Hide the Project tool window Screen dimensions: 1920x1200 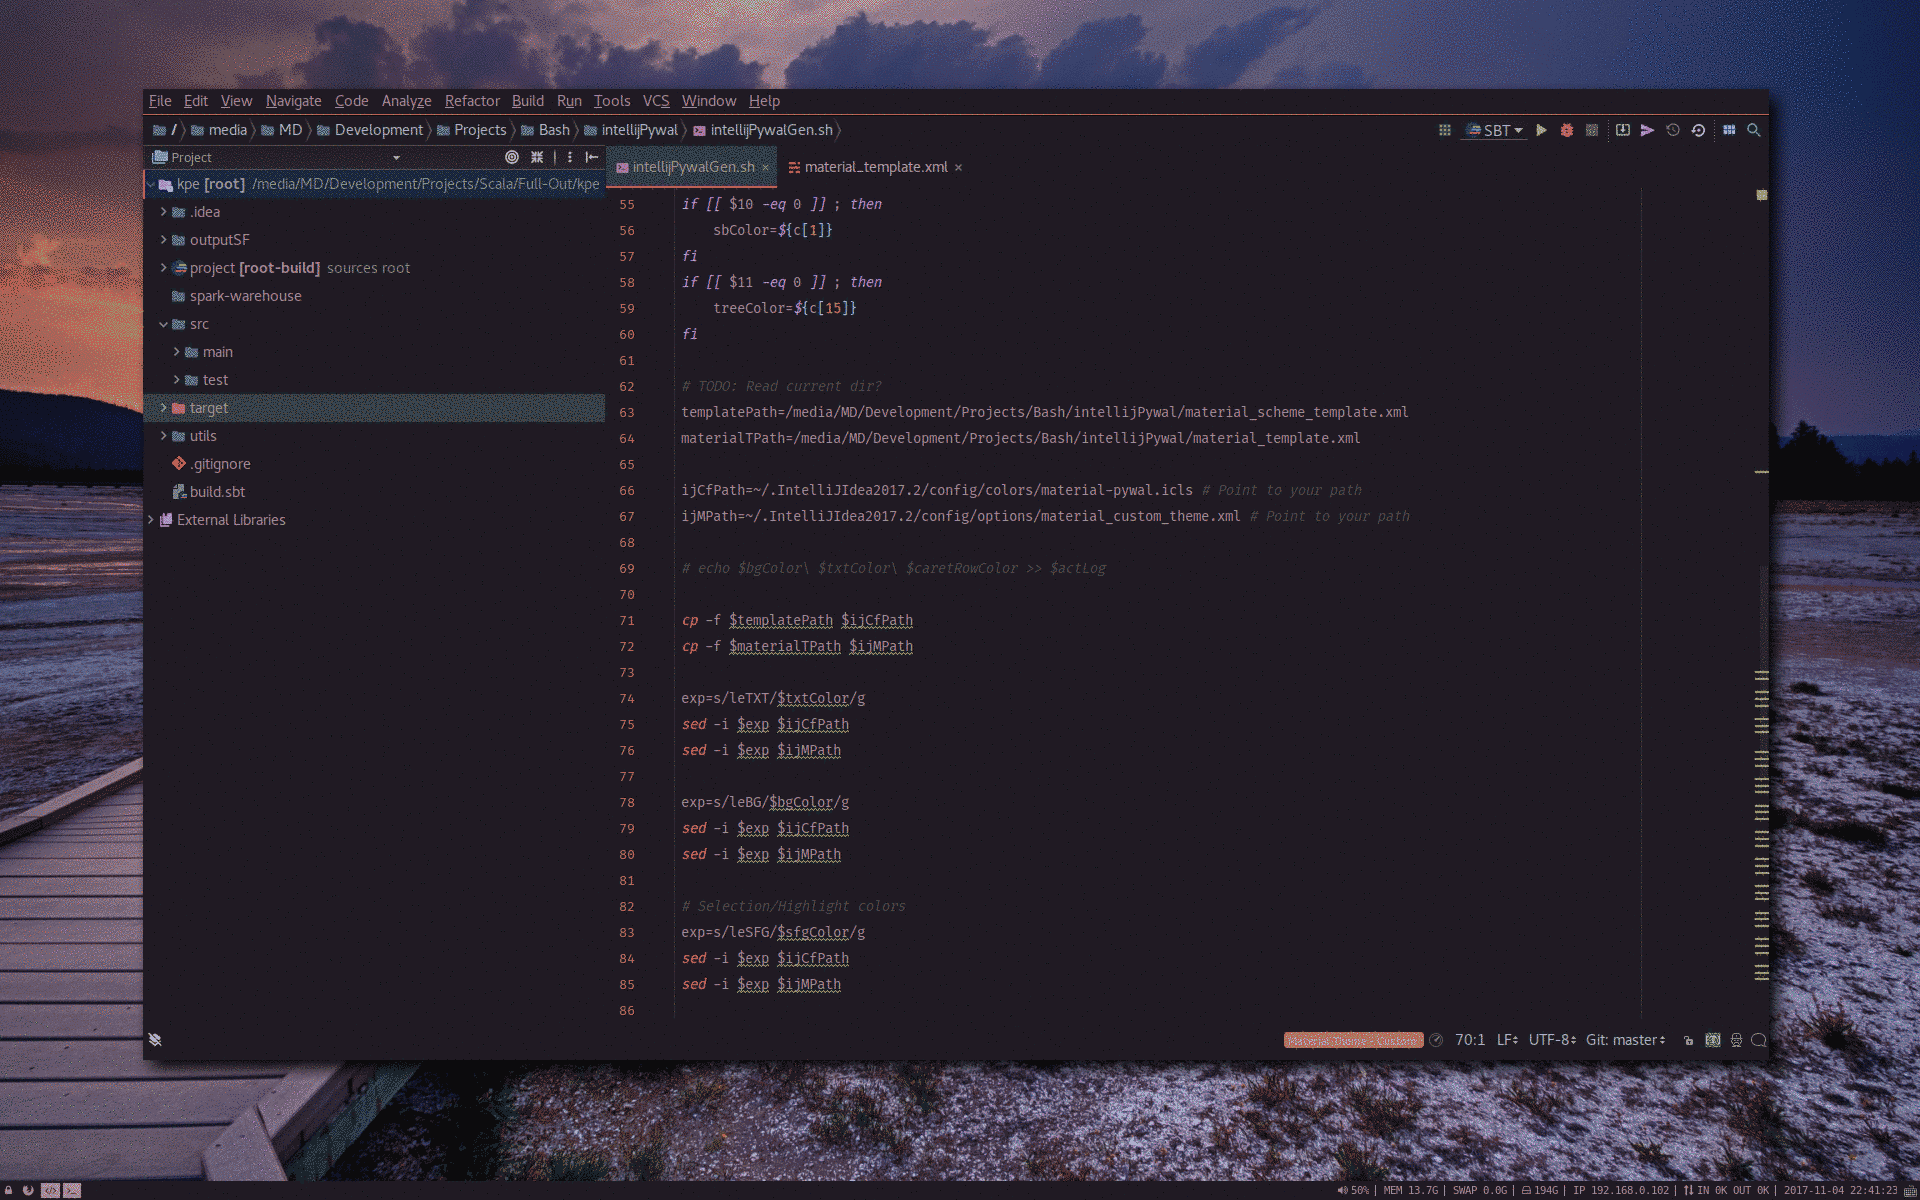click(x=592, y=157)
